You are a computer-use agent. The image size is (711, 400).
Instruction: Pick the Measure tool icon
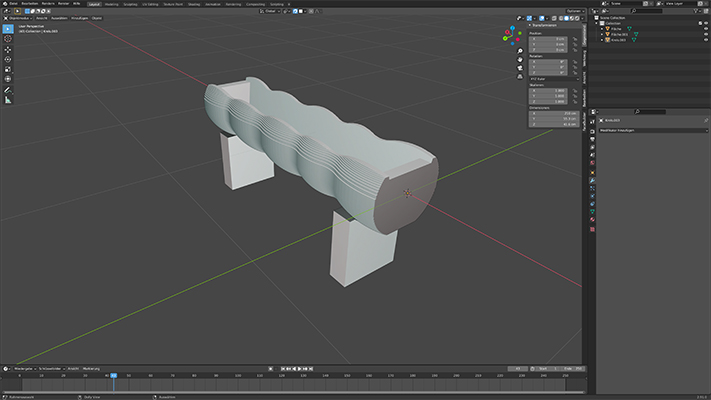[x=8, y=100]
